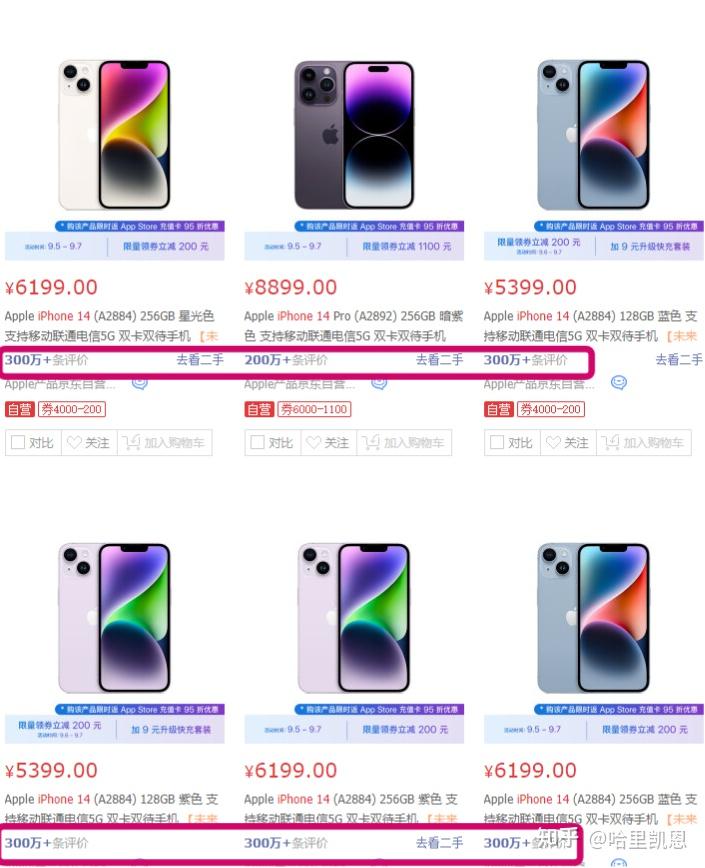
Task: Open title of 256GB purple iPhone 14
Action: pos(351,809)
